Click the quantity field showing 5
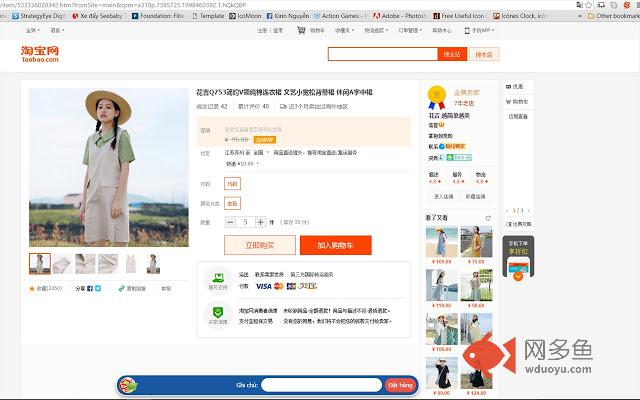This screenshot has width=640, height=400. click(245, 222)
